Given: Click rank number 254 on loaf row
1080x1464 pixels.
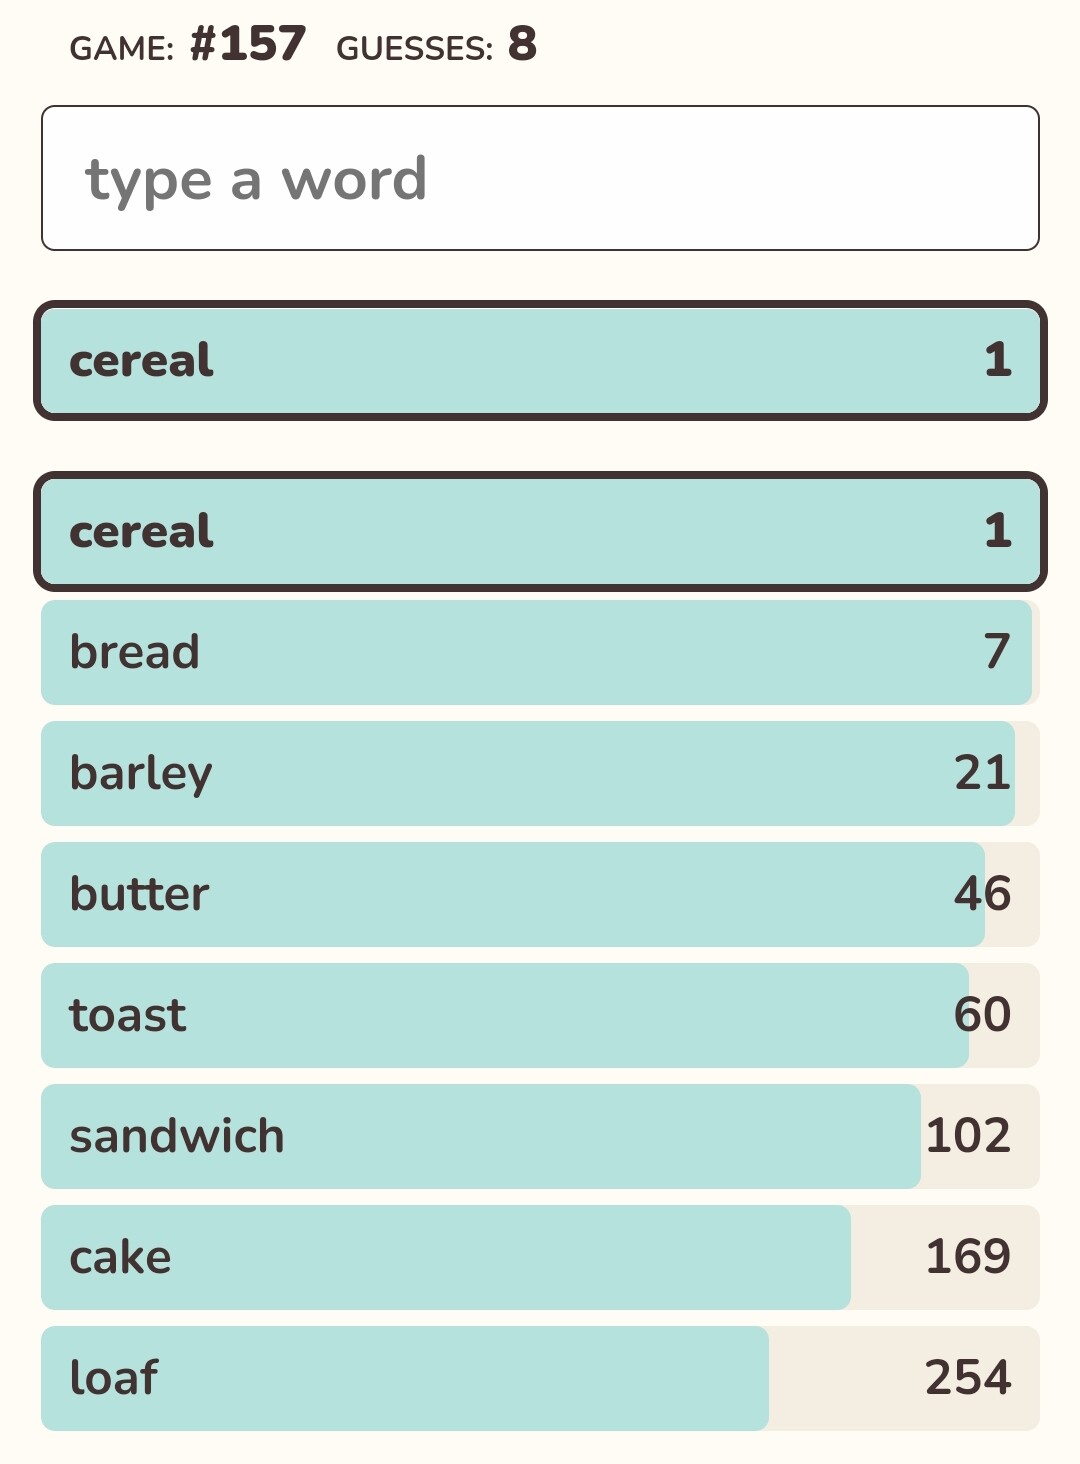Looking at the screenshot, I should tap(968, 1378).
